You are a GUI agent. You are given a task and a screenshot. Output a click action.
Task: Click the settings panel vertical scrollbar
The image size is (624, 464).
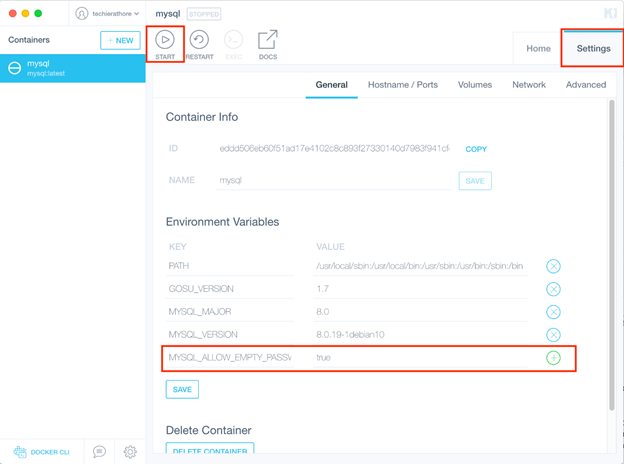611,255
